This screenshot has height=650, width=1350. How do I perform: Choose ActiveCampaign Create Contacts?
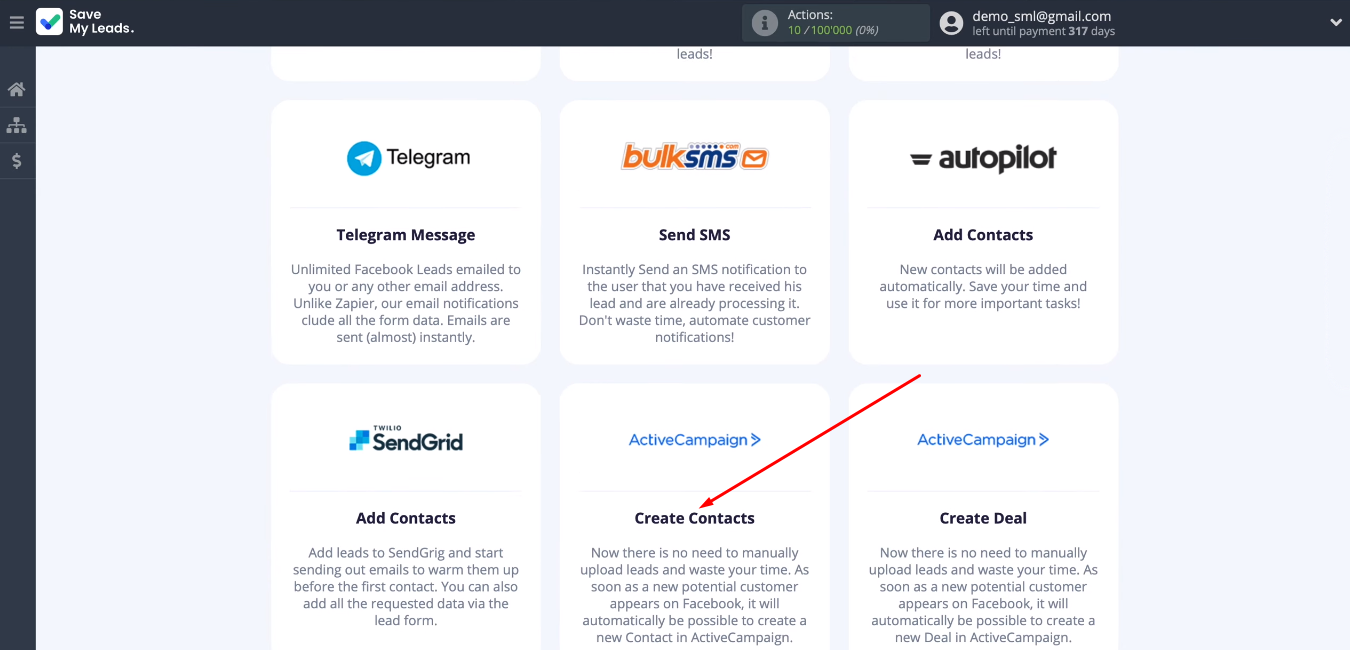(695, 518)
